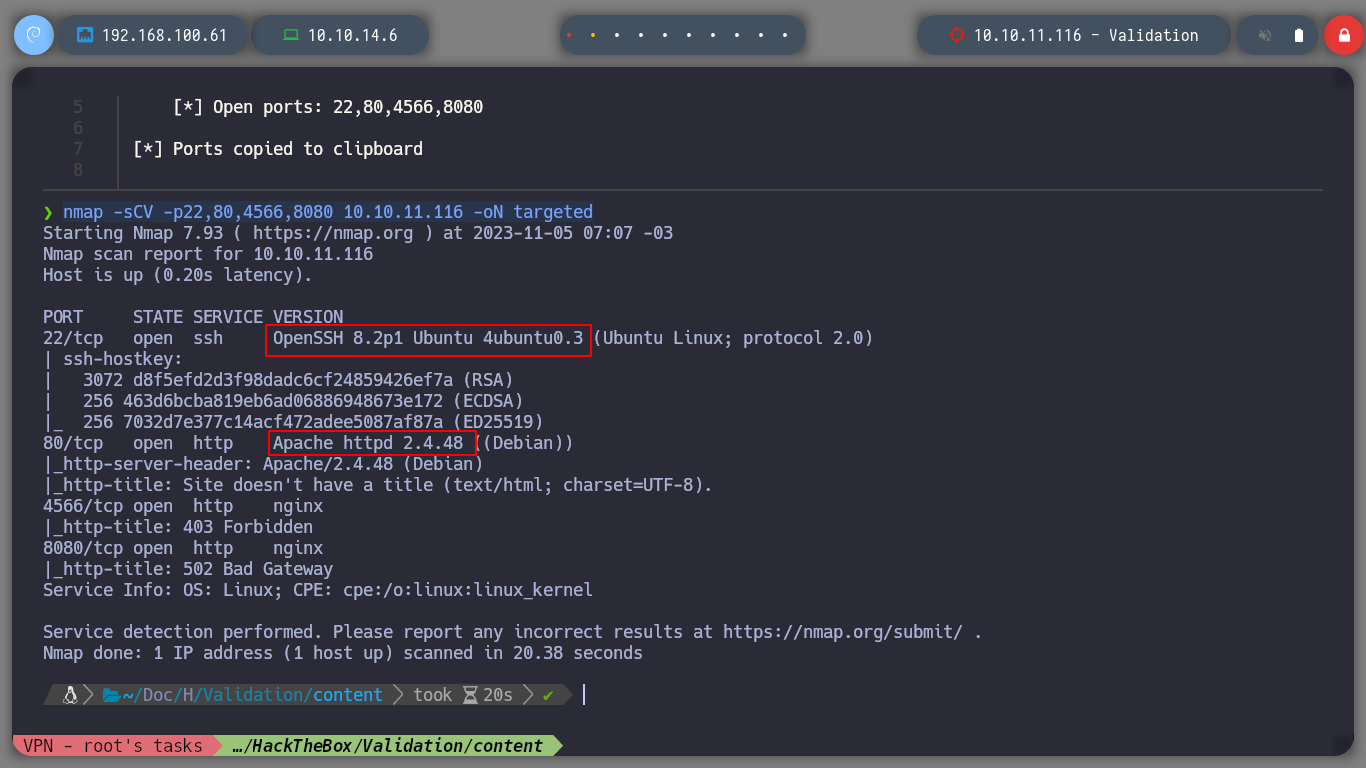Screen dimensions: 1366x768
Task: Click the muted speaker volume icon
Action: (1265, 35)
